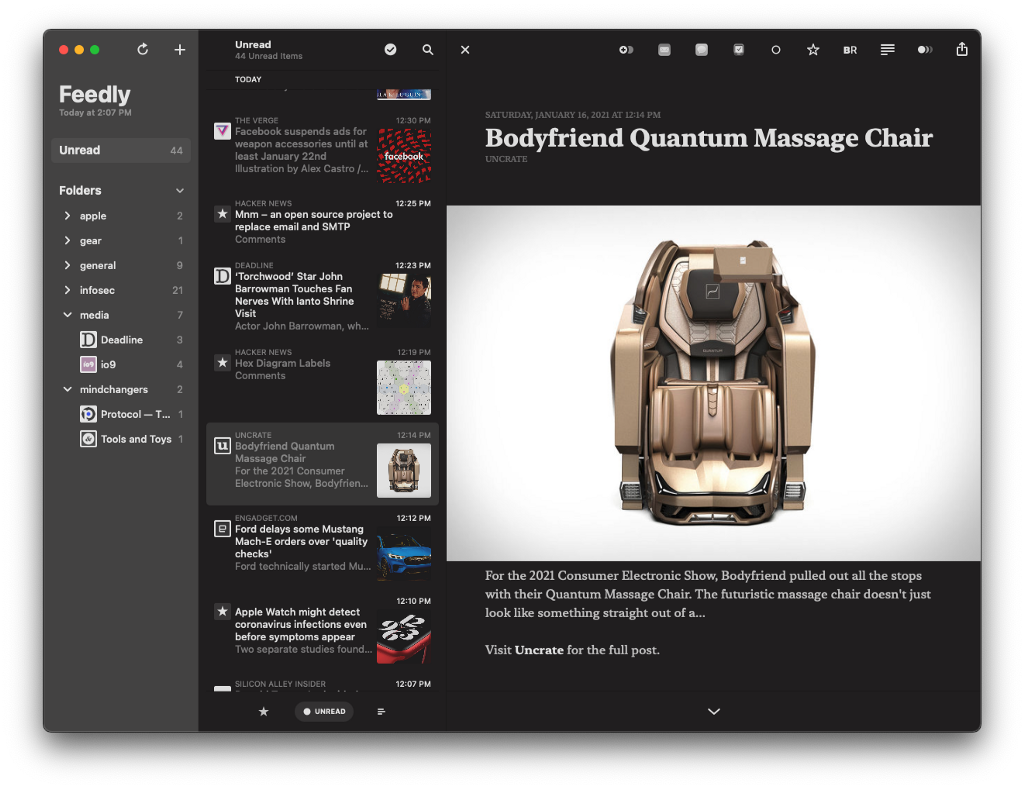Click the UNCRATE source label under headline

click(x=506, y=159)
